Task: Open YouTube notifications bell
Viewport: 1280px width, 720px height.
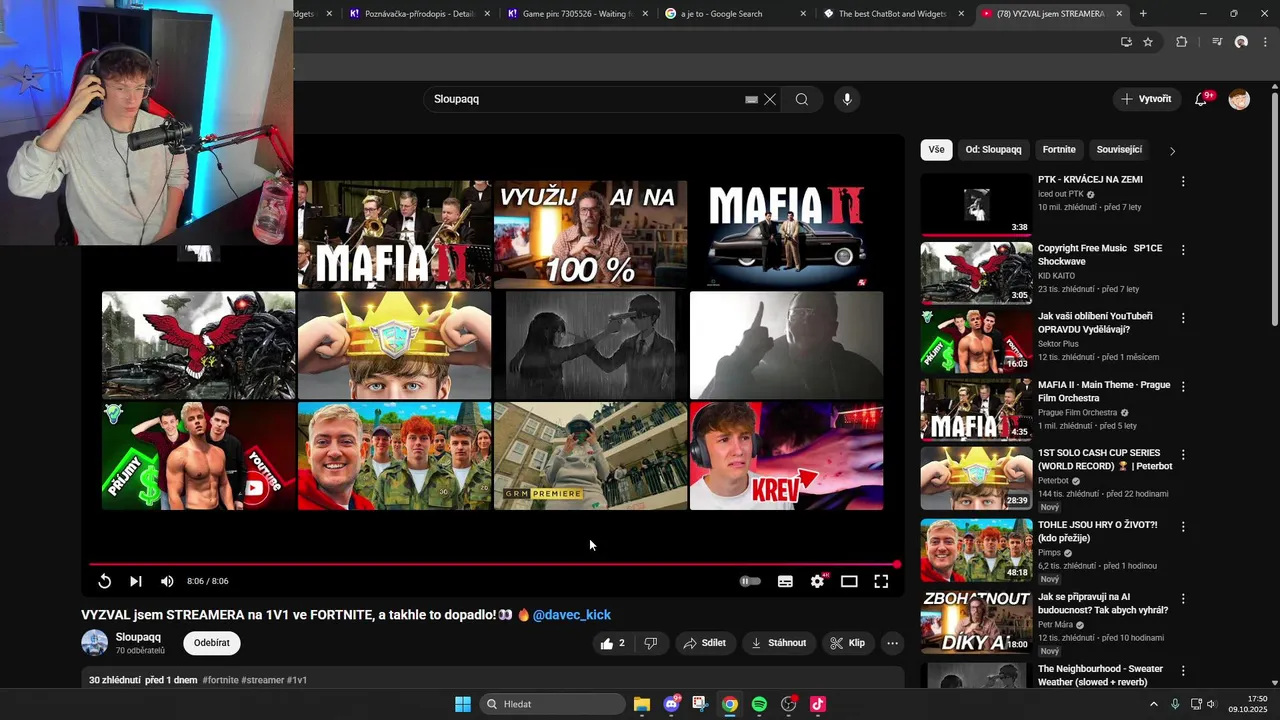Action: 1201,99
